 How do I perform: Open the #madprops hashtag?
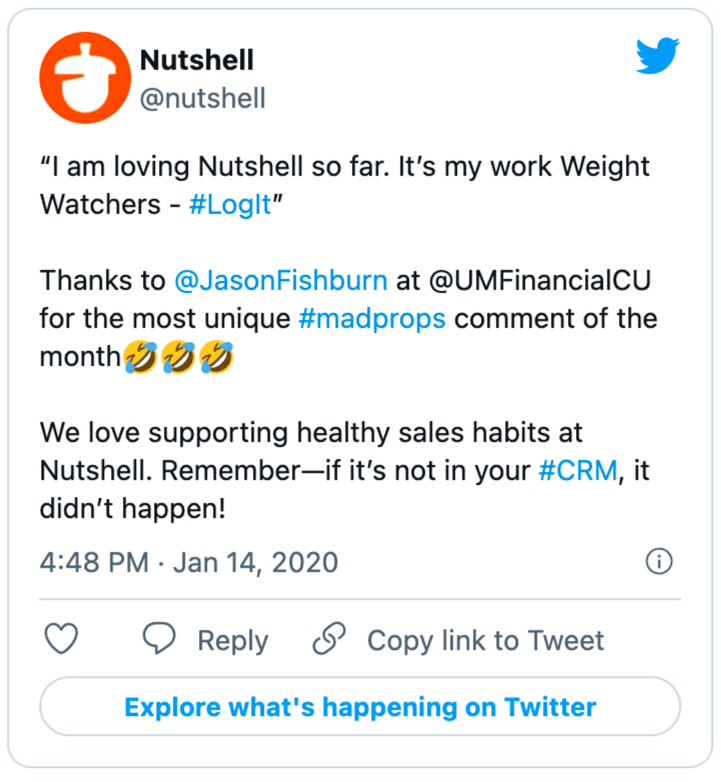coord(372,319)
